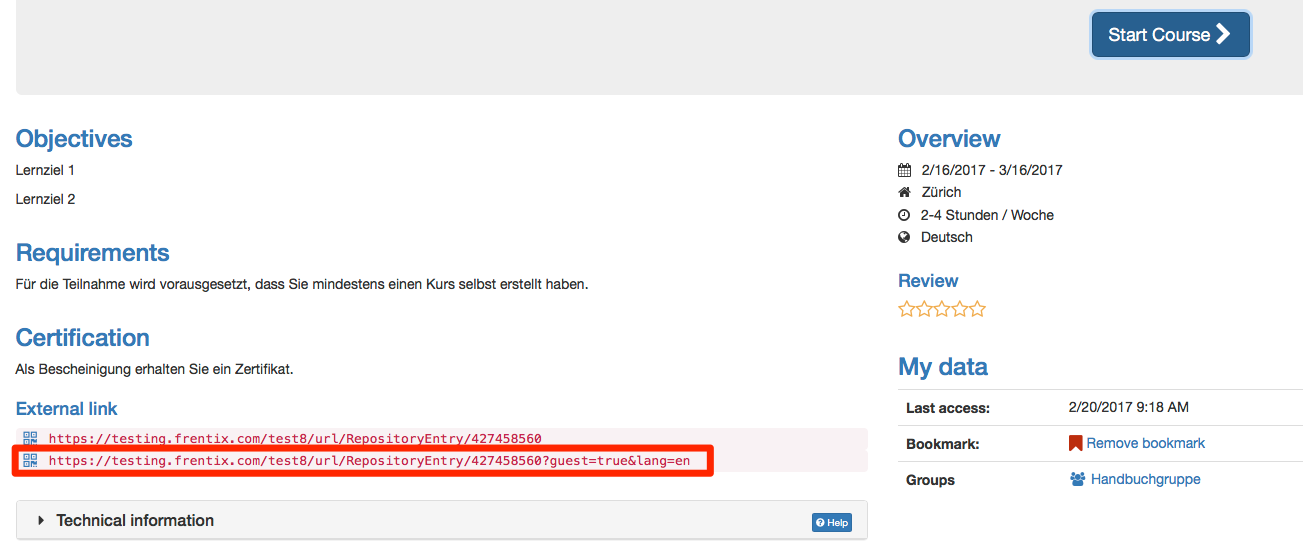Click the red bookmark icon
This screenshot has width=1303, height=550.
coord(1076,443)
